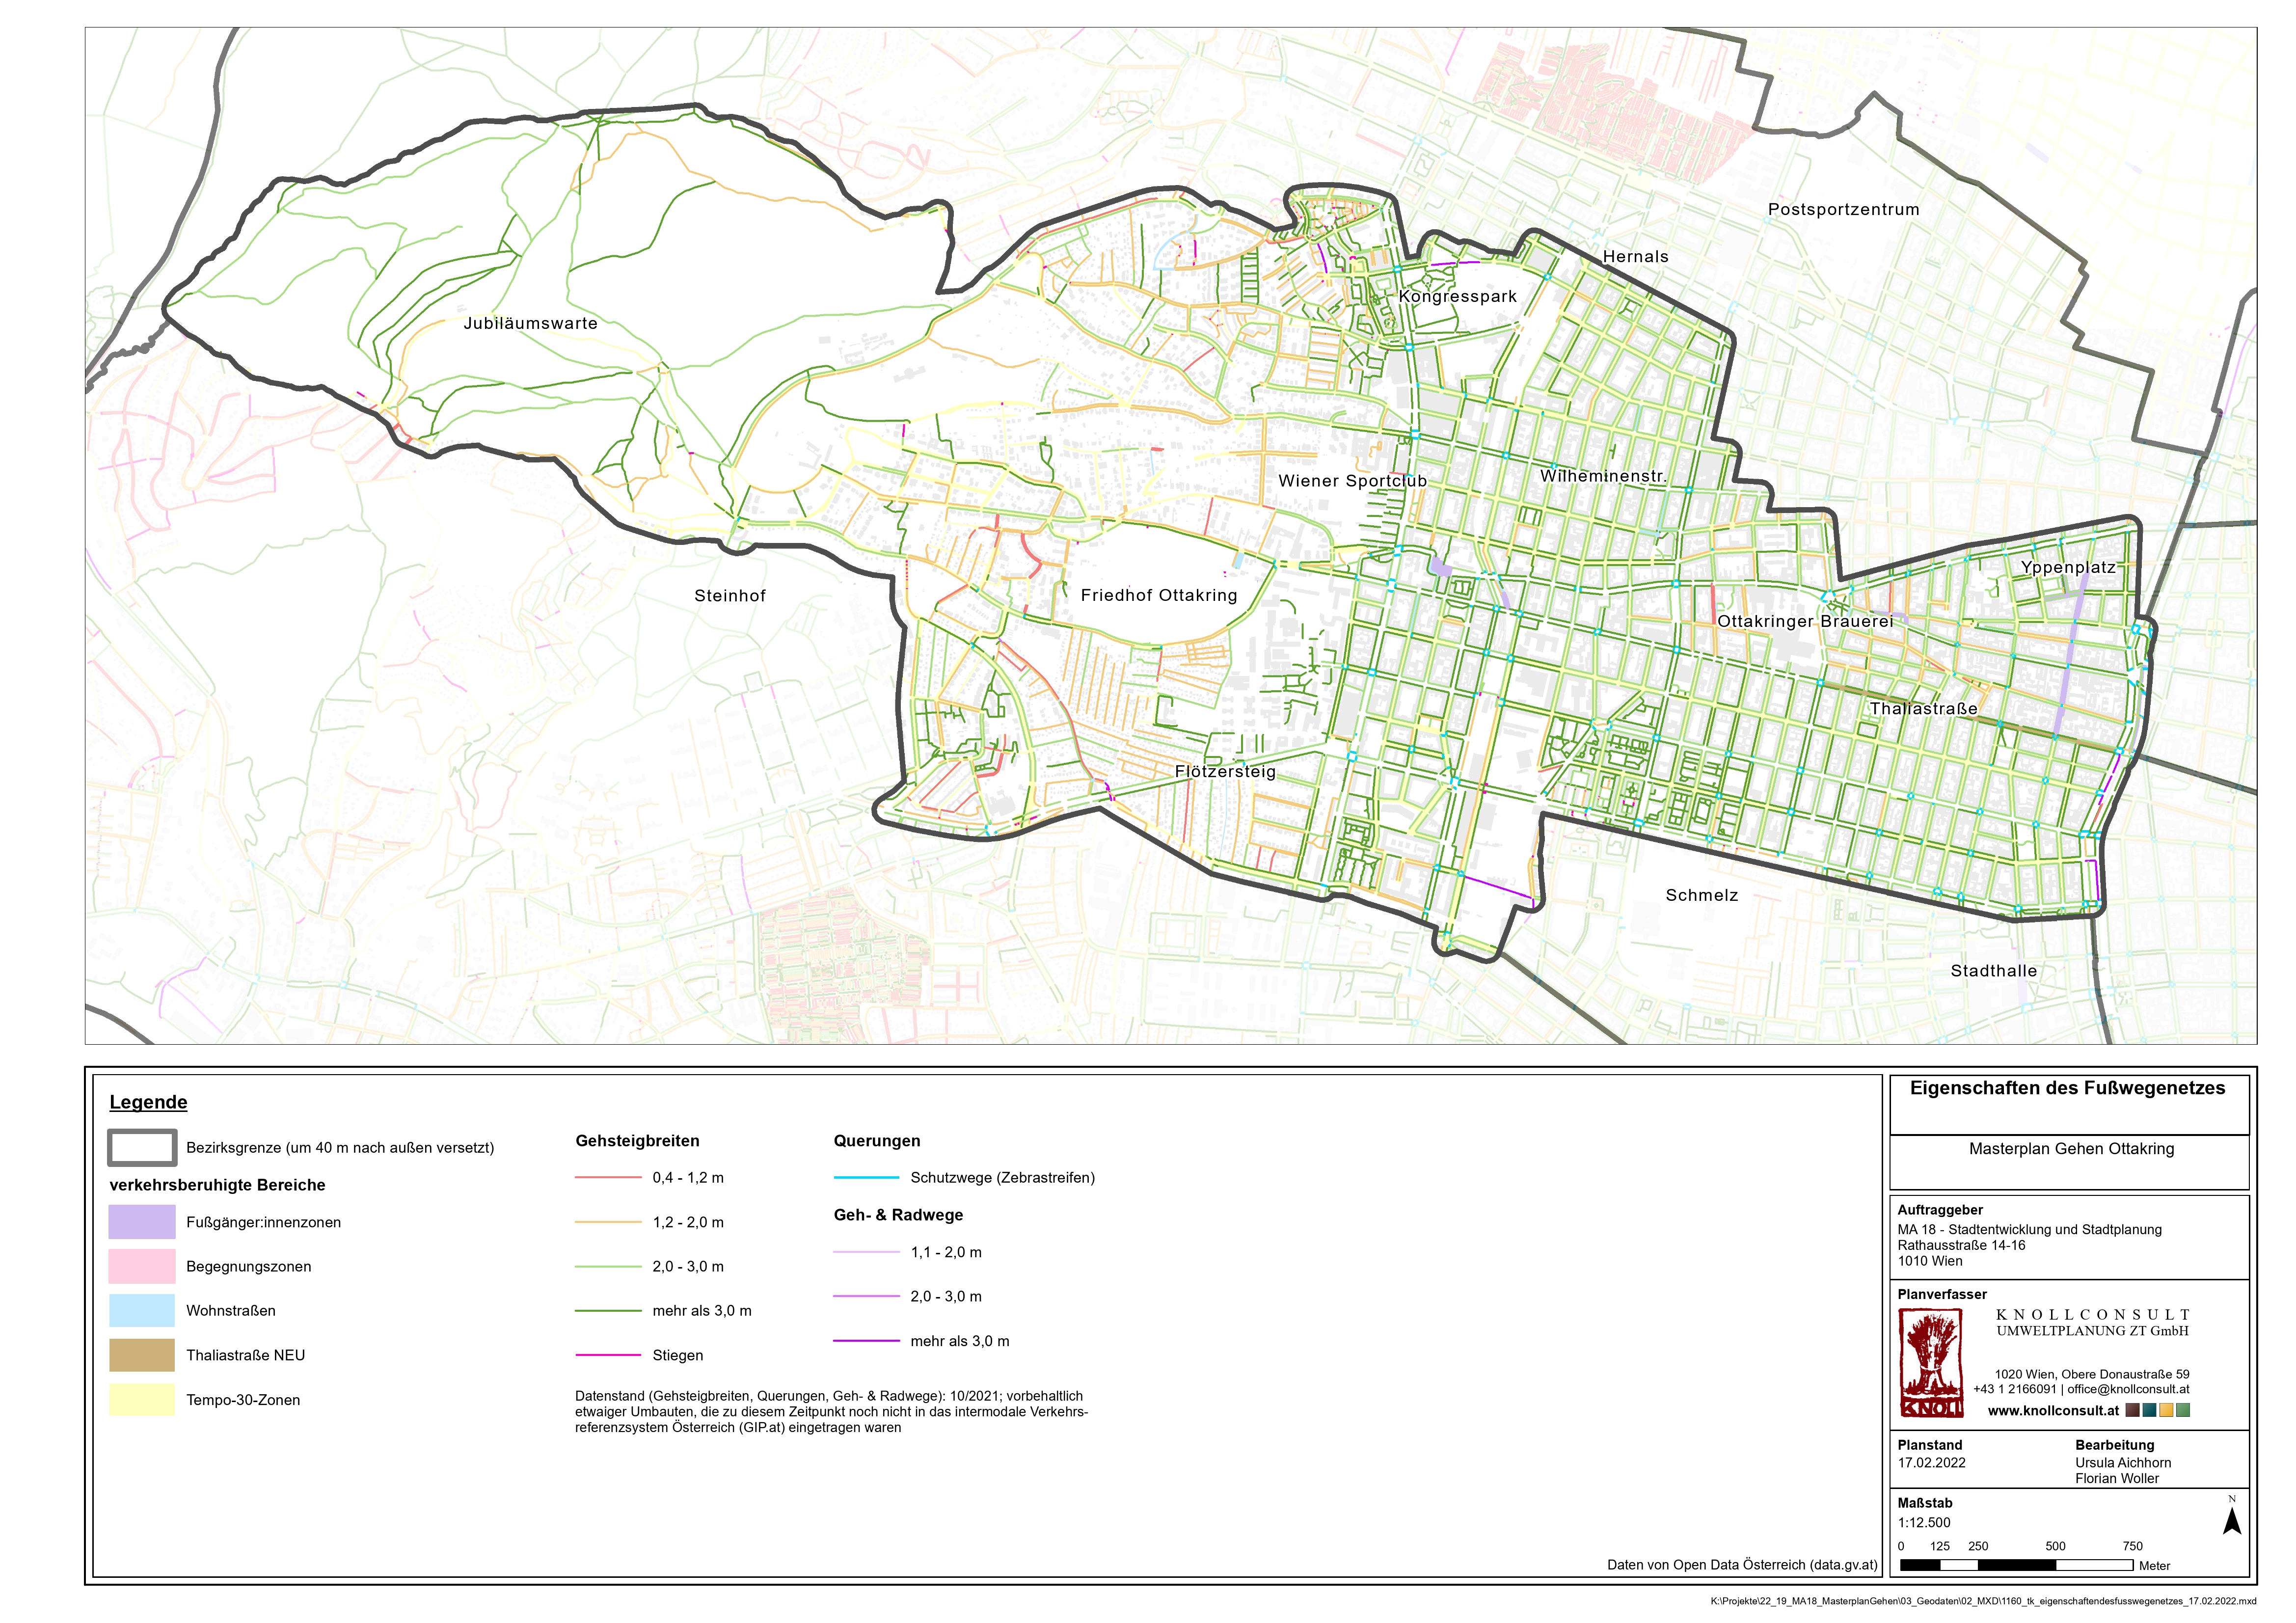Click the office@knollconsult.at email address

2128,1389
